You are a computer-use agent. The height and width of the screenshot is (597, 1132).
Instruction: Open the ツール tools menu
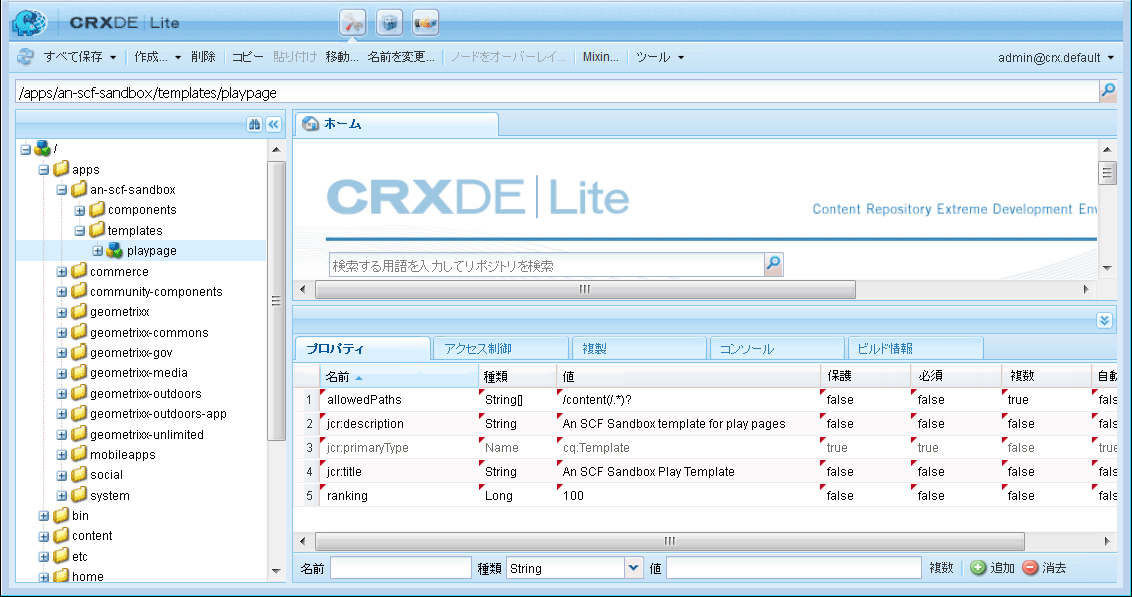660,56
